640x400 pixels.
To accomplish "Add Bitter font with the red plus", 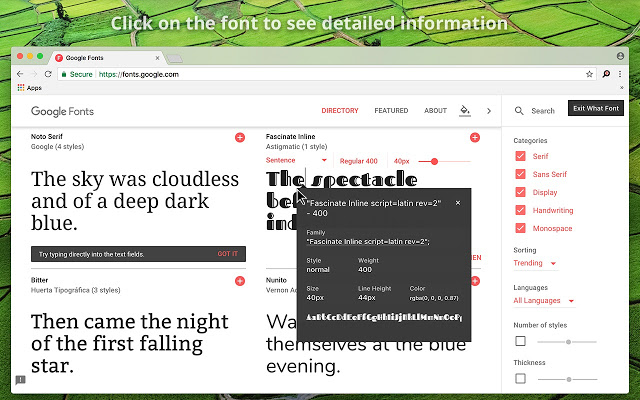I will pyautogui.click(x=240, y=281).
